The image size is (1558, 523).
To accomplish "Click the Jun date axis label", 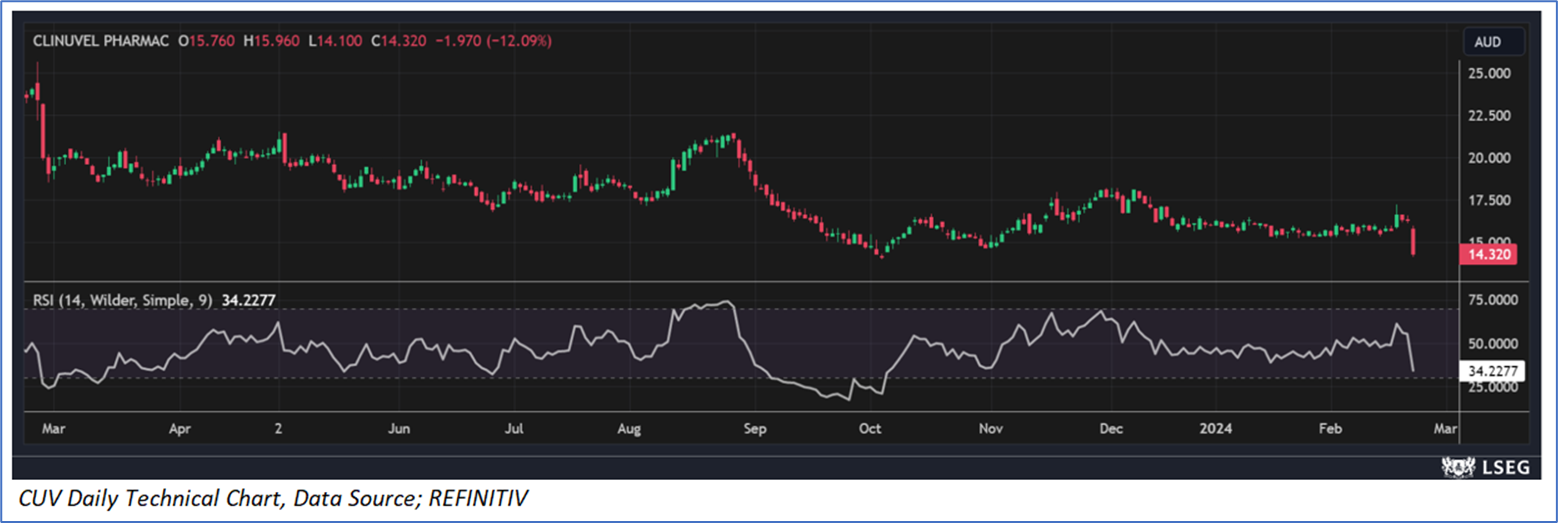I will point(399,429).
